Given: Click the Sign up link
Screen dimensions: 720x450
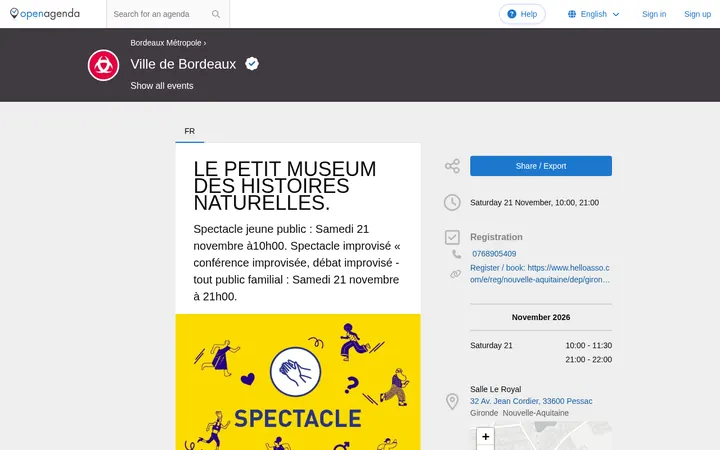Looking at the screenshot, I should [x=697, y=14].
